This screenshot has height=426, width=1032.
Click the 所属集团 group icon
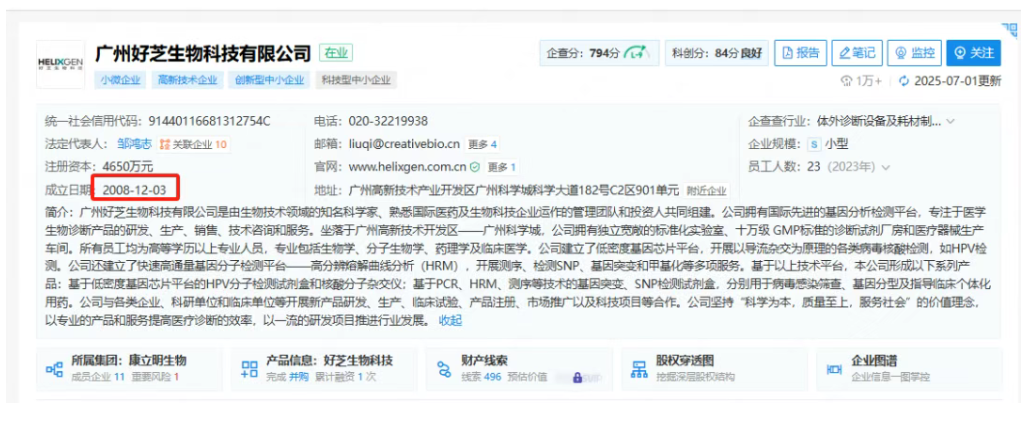coord(54,369)
